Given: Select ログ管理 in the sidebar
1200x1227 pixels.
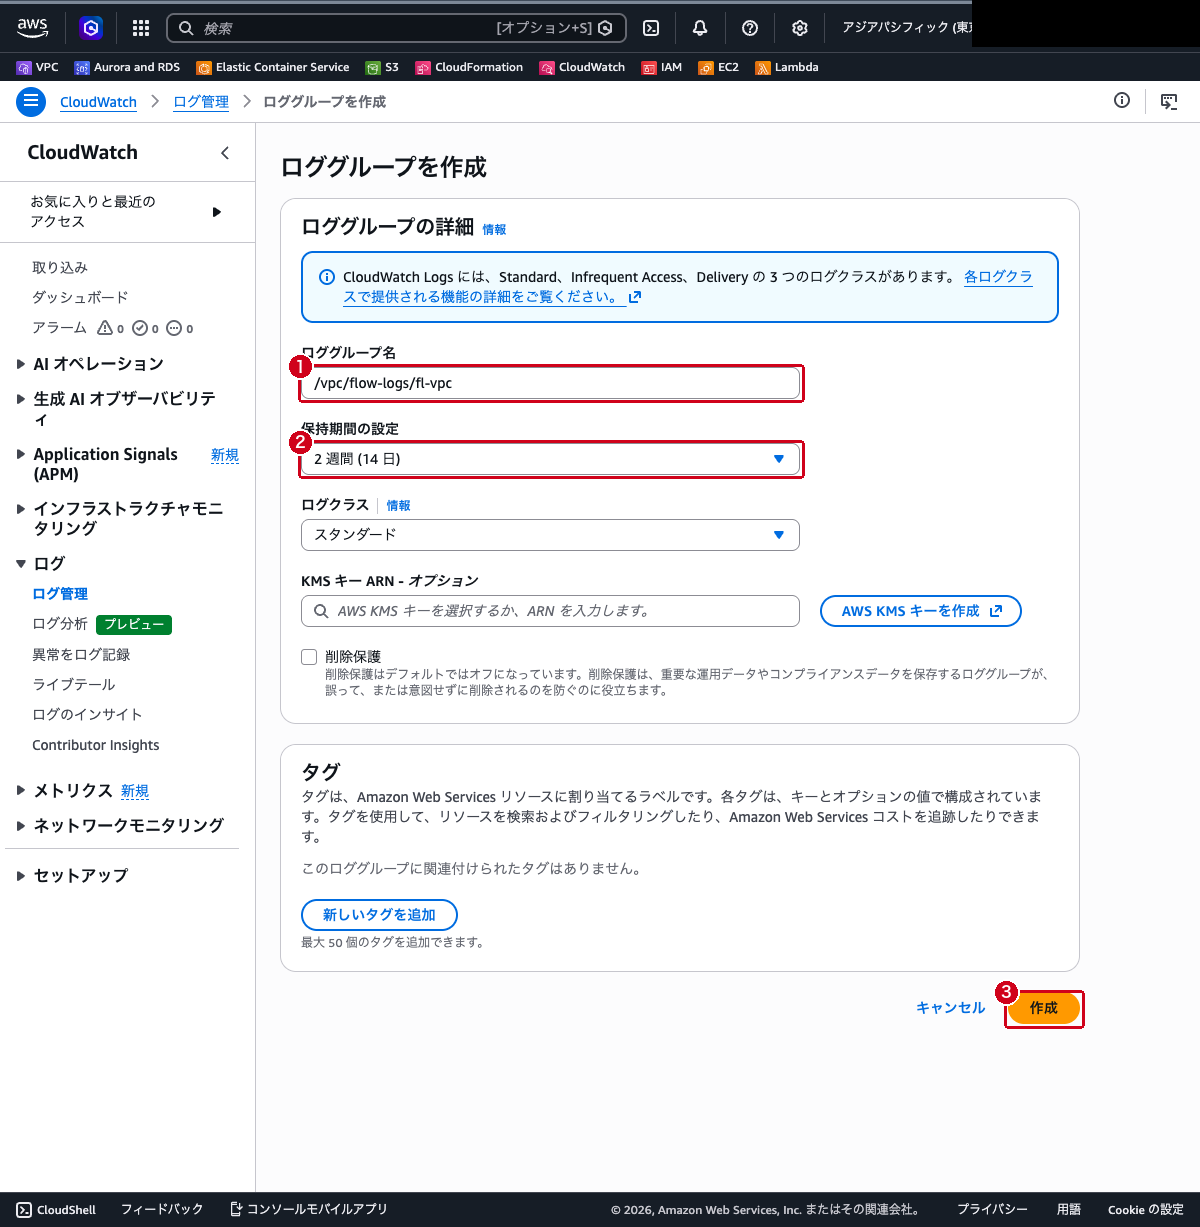Looking at the screenshot, I should pos(60,594).
